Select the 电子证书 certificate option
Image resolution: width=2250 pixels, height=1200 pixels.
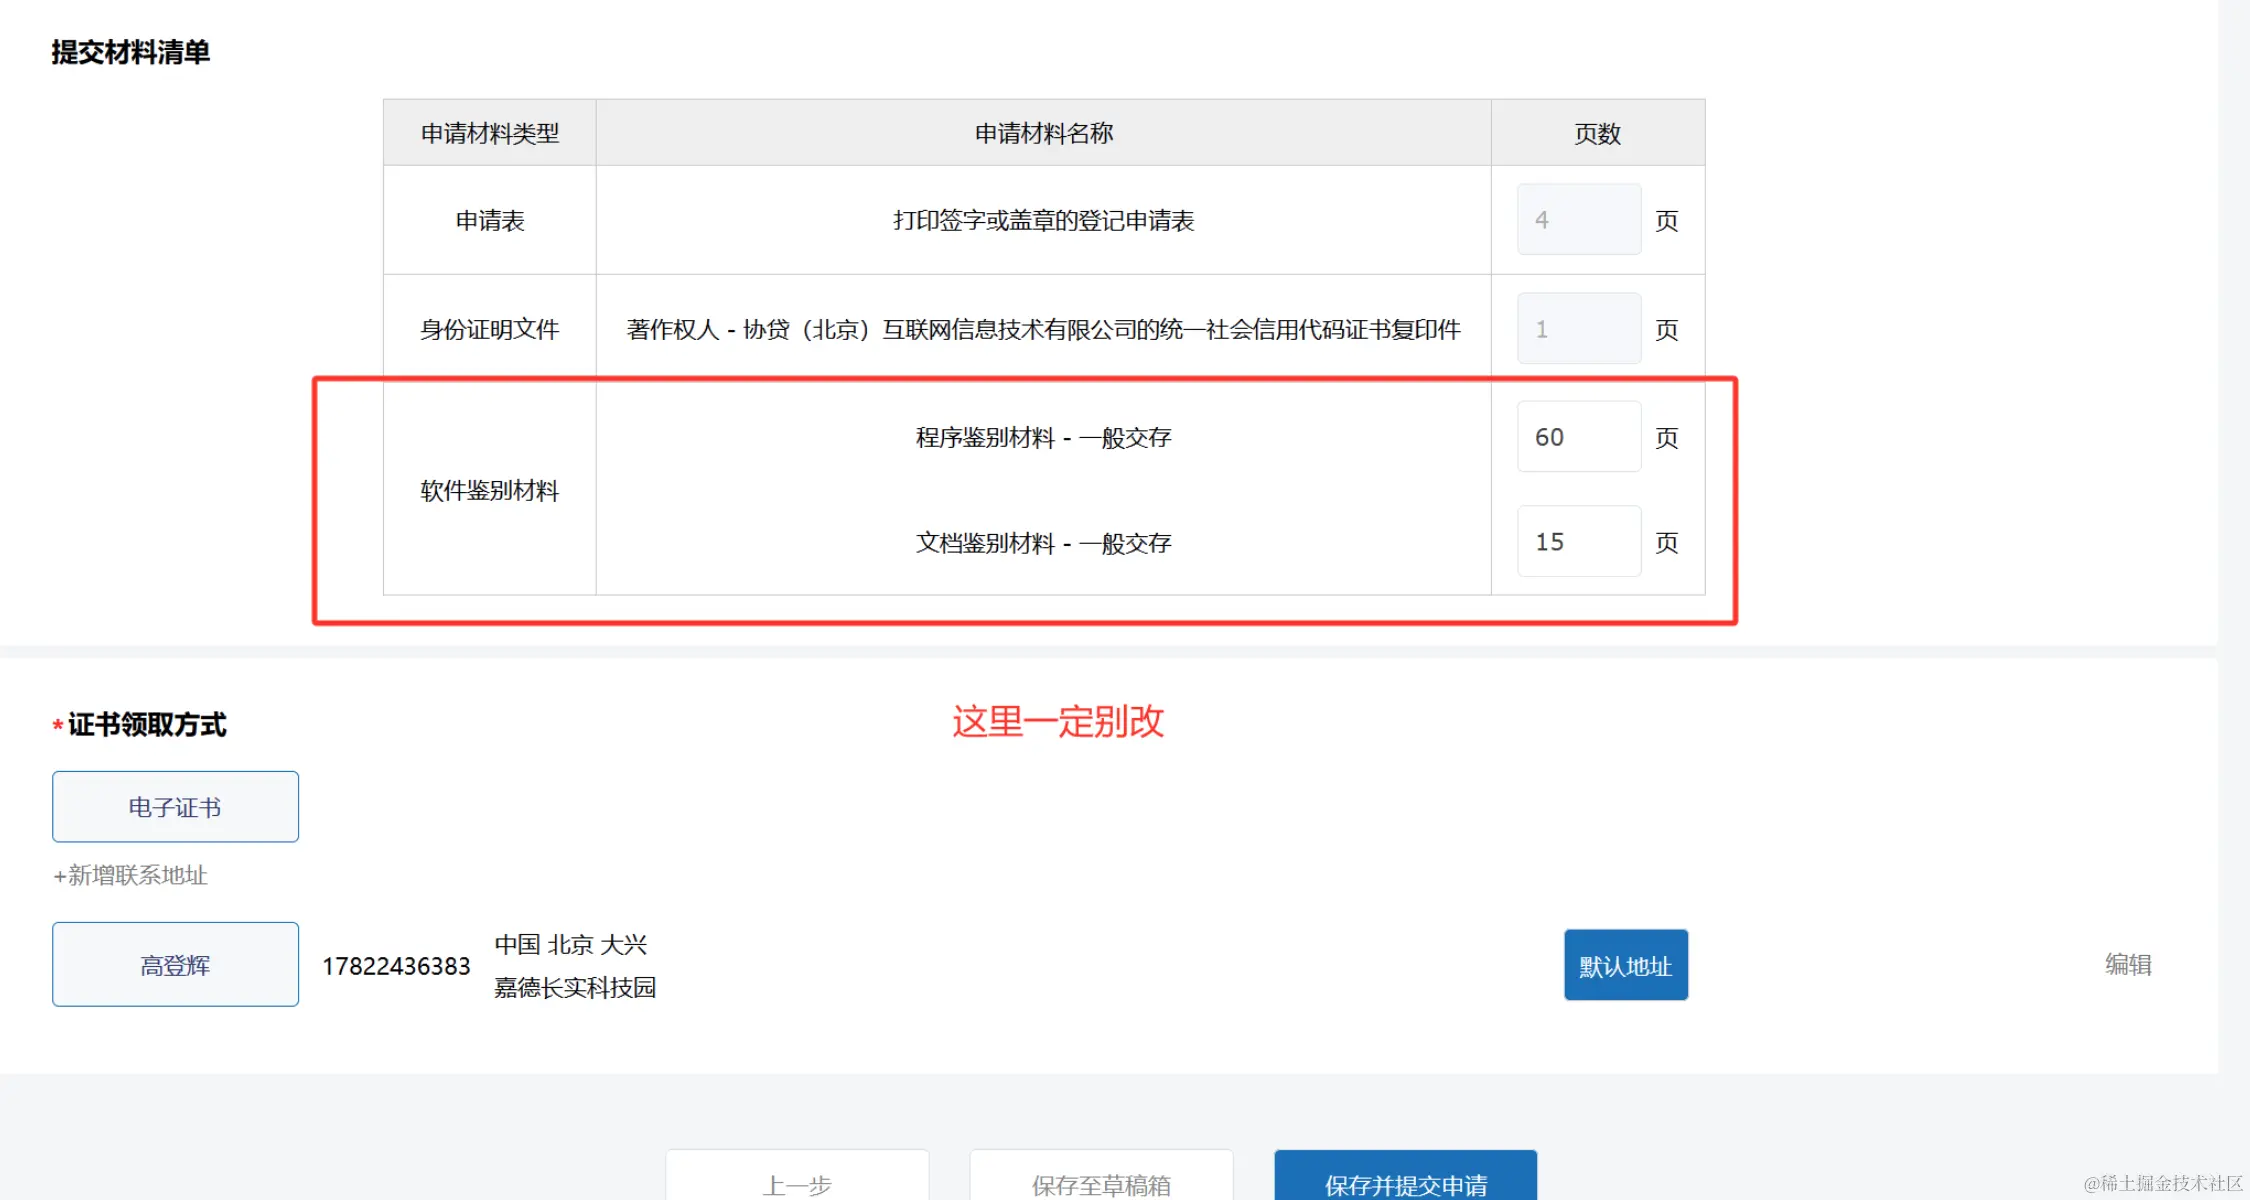click(175, 807)
